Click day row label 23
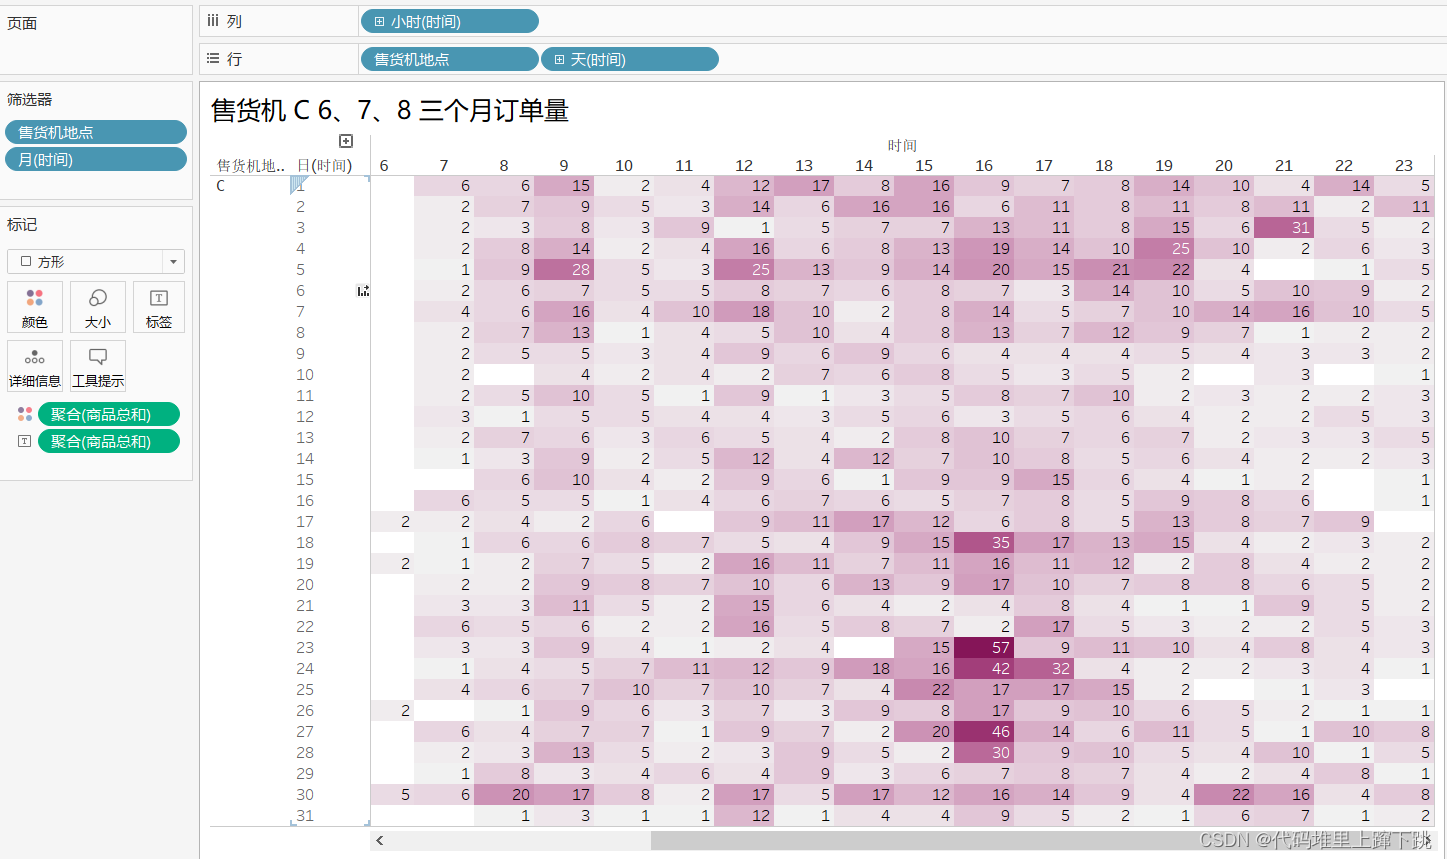 pos(305,648)
